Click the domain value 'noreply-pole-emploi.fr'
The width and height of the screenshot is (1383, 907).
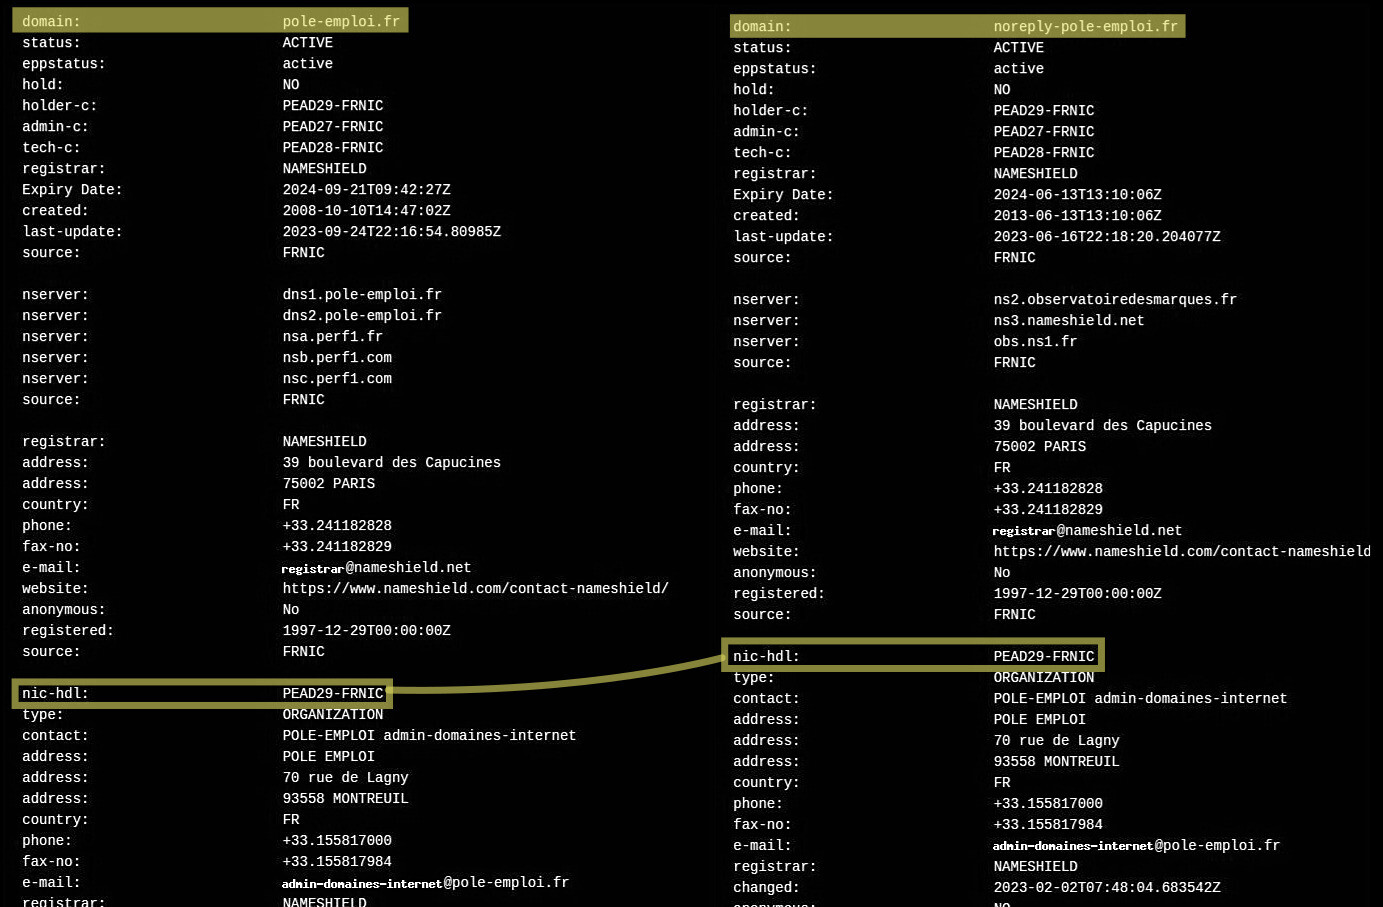(x=1086, y=26)
